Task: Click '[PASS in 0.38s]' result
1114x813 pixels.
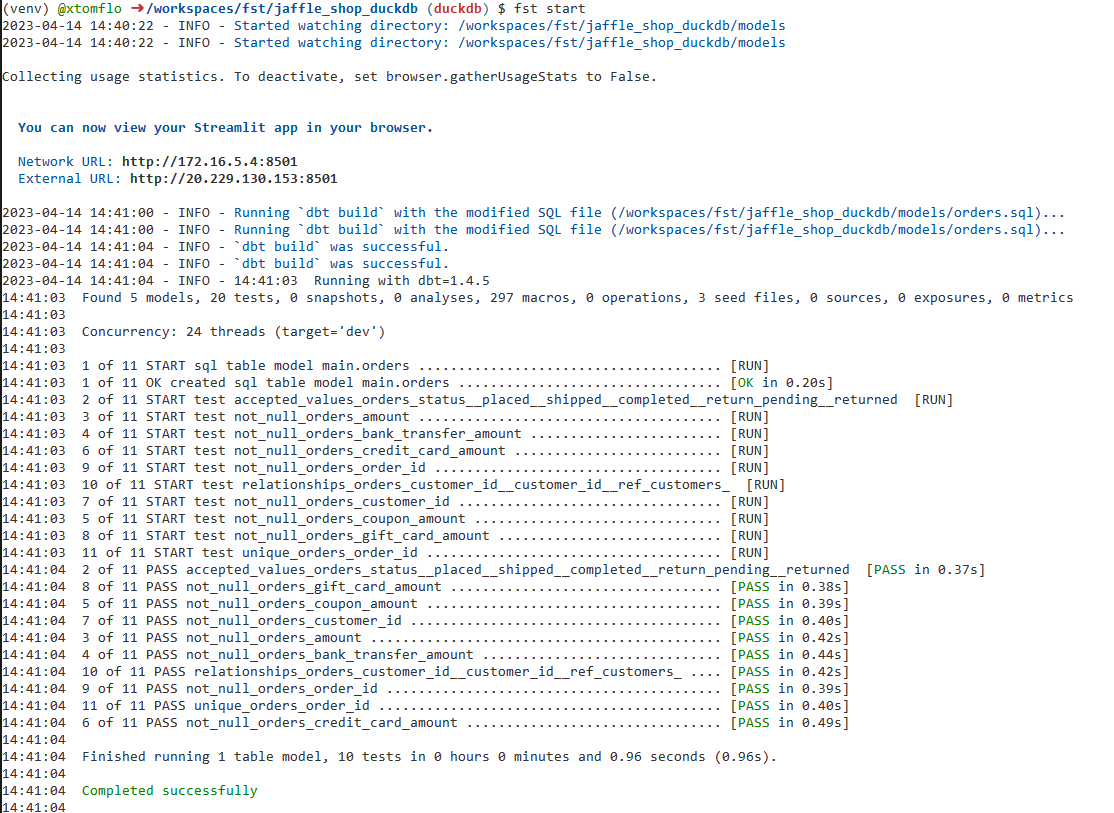Action: 789,586
